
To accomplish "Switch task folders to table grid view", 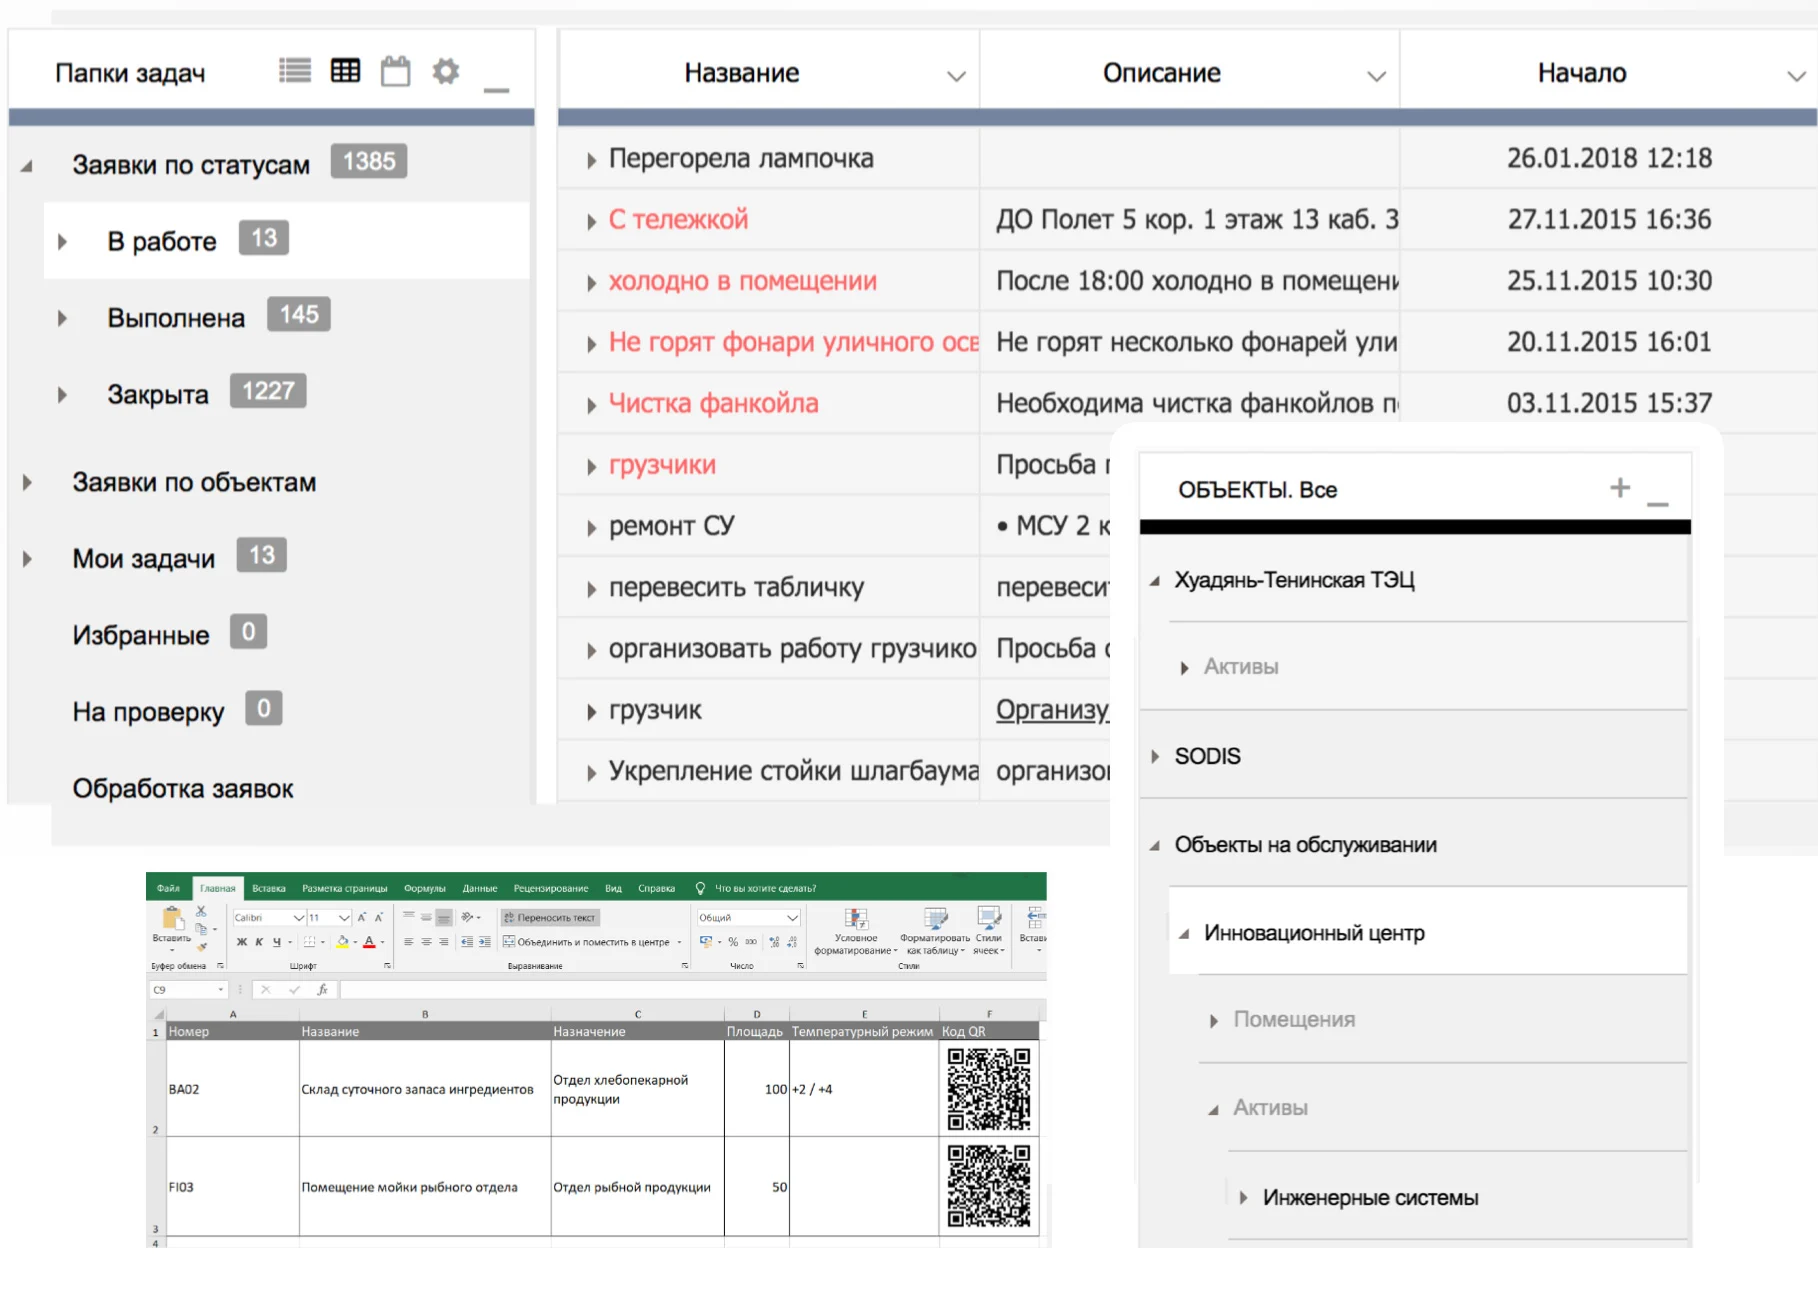I will [346, 71].
